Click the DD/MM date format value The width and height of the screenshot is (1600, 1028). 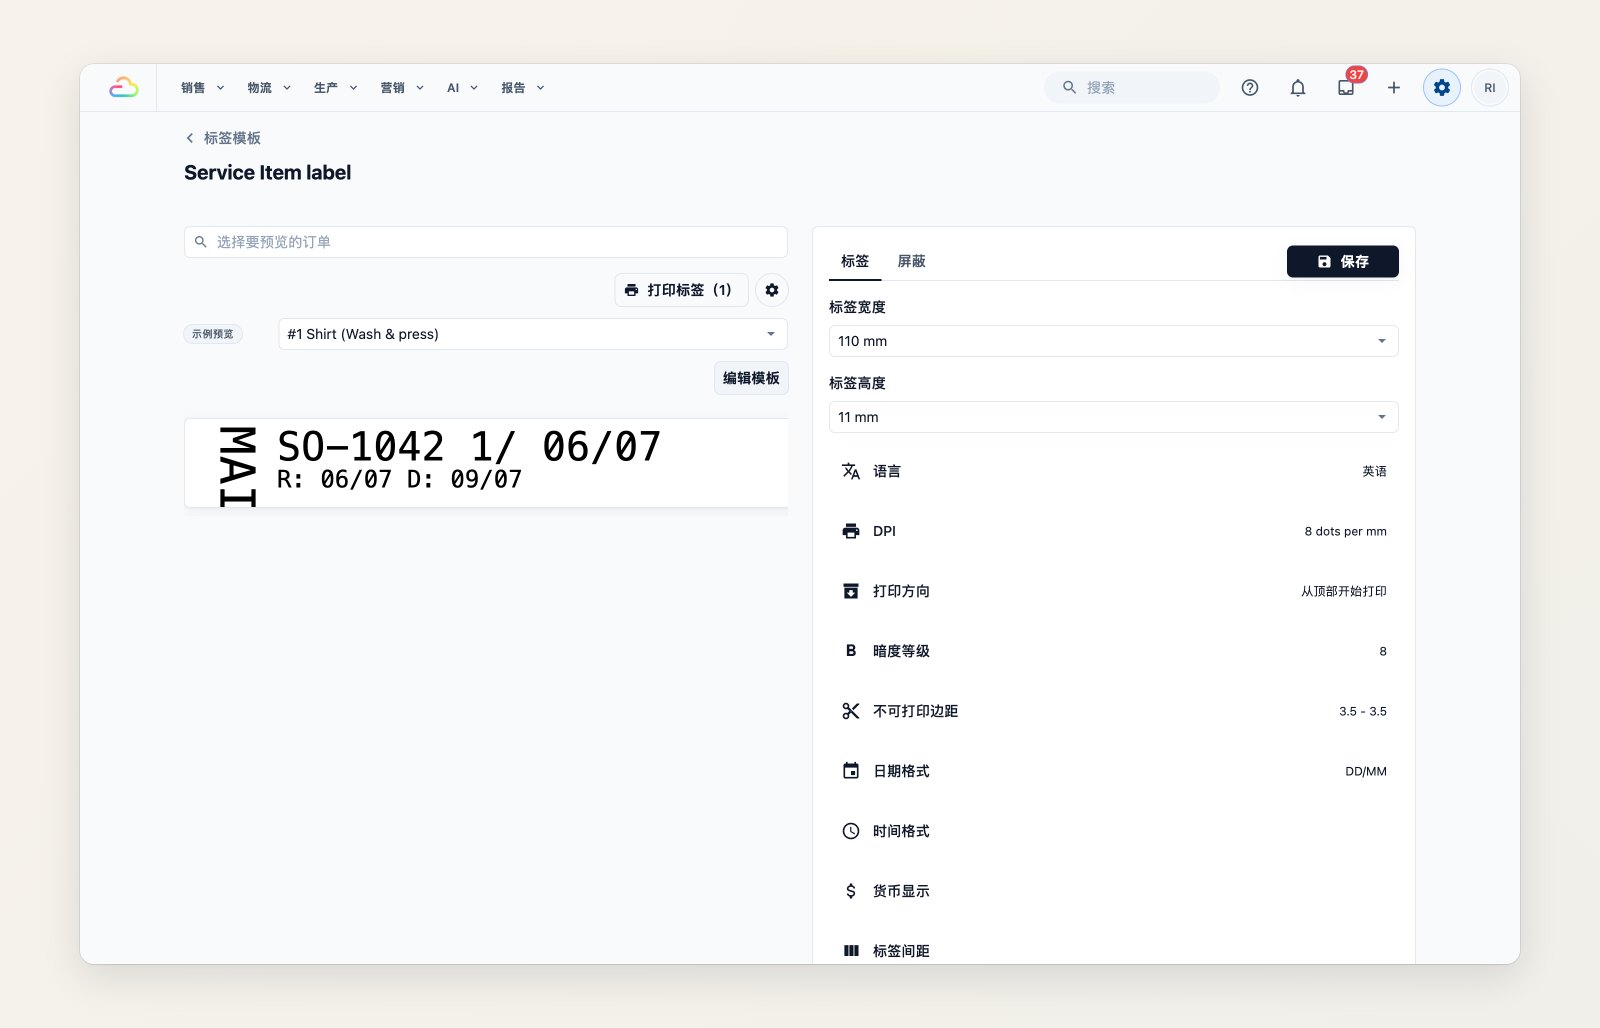click(1366, 771)
